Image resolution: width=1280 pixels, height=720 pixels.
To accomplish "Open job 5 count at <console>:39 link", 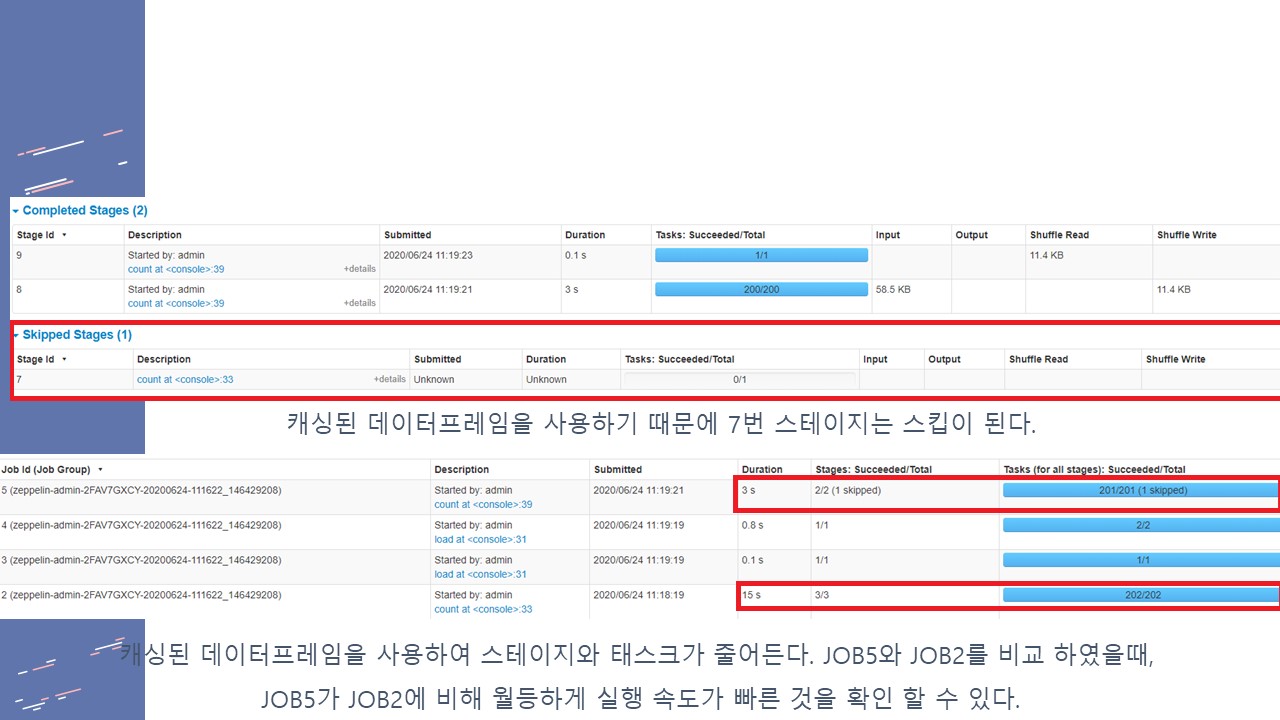I will [483, 504].
